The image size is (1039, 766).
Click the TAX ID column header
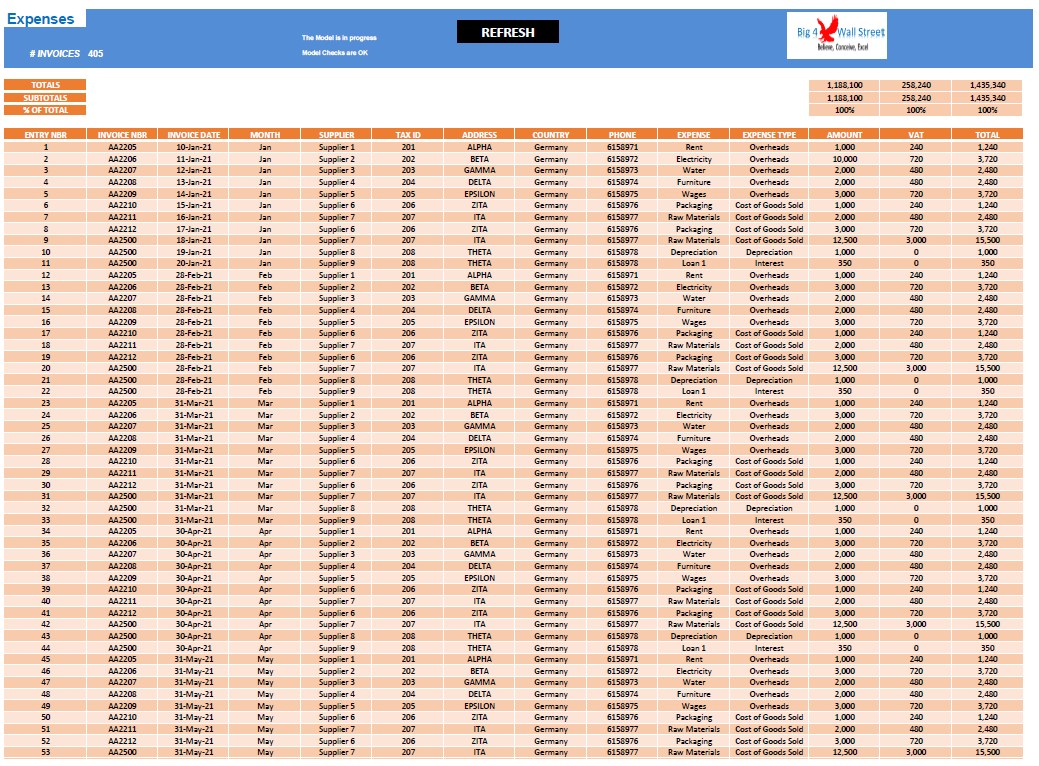point(408,135)
